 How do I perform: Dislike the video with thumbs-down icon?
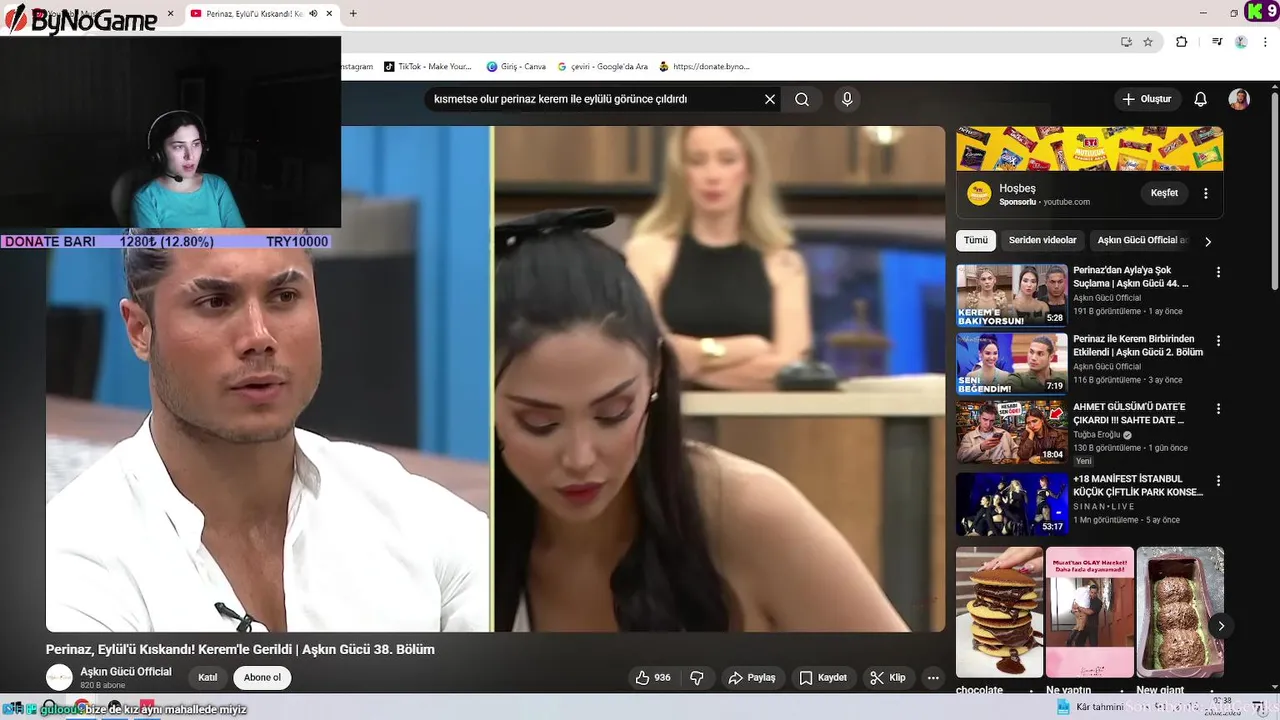[697, 678]
